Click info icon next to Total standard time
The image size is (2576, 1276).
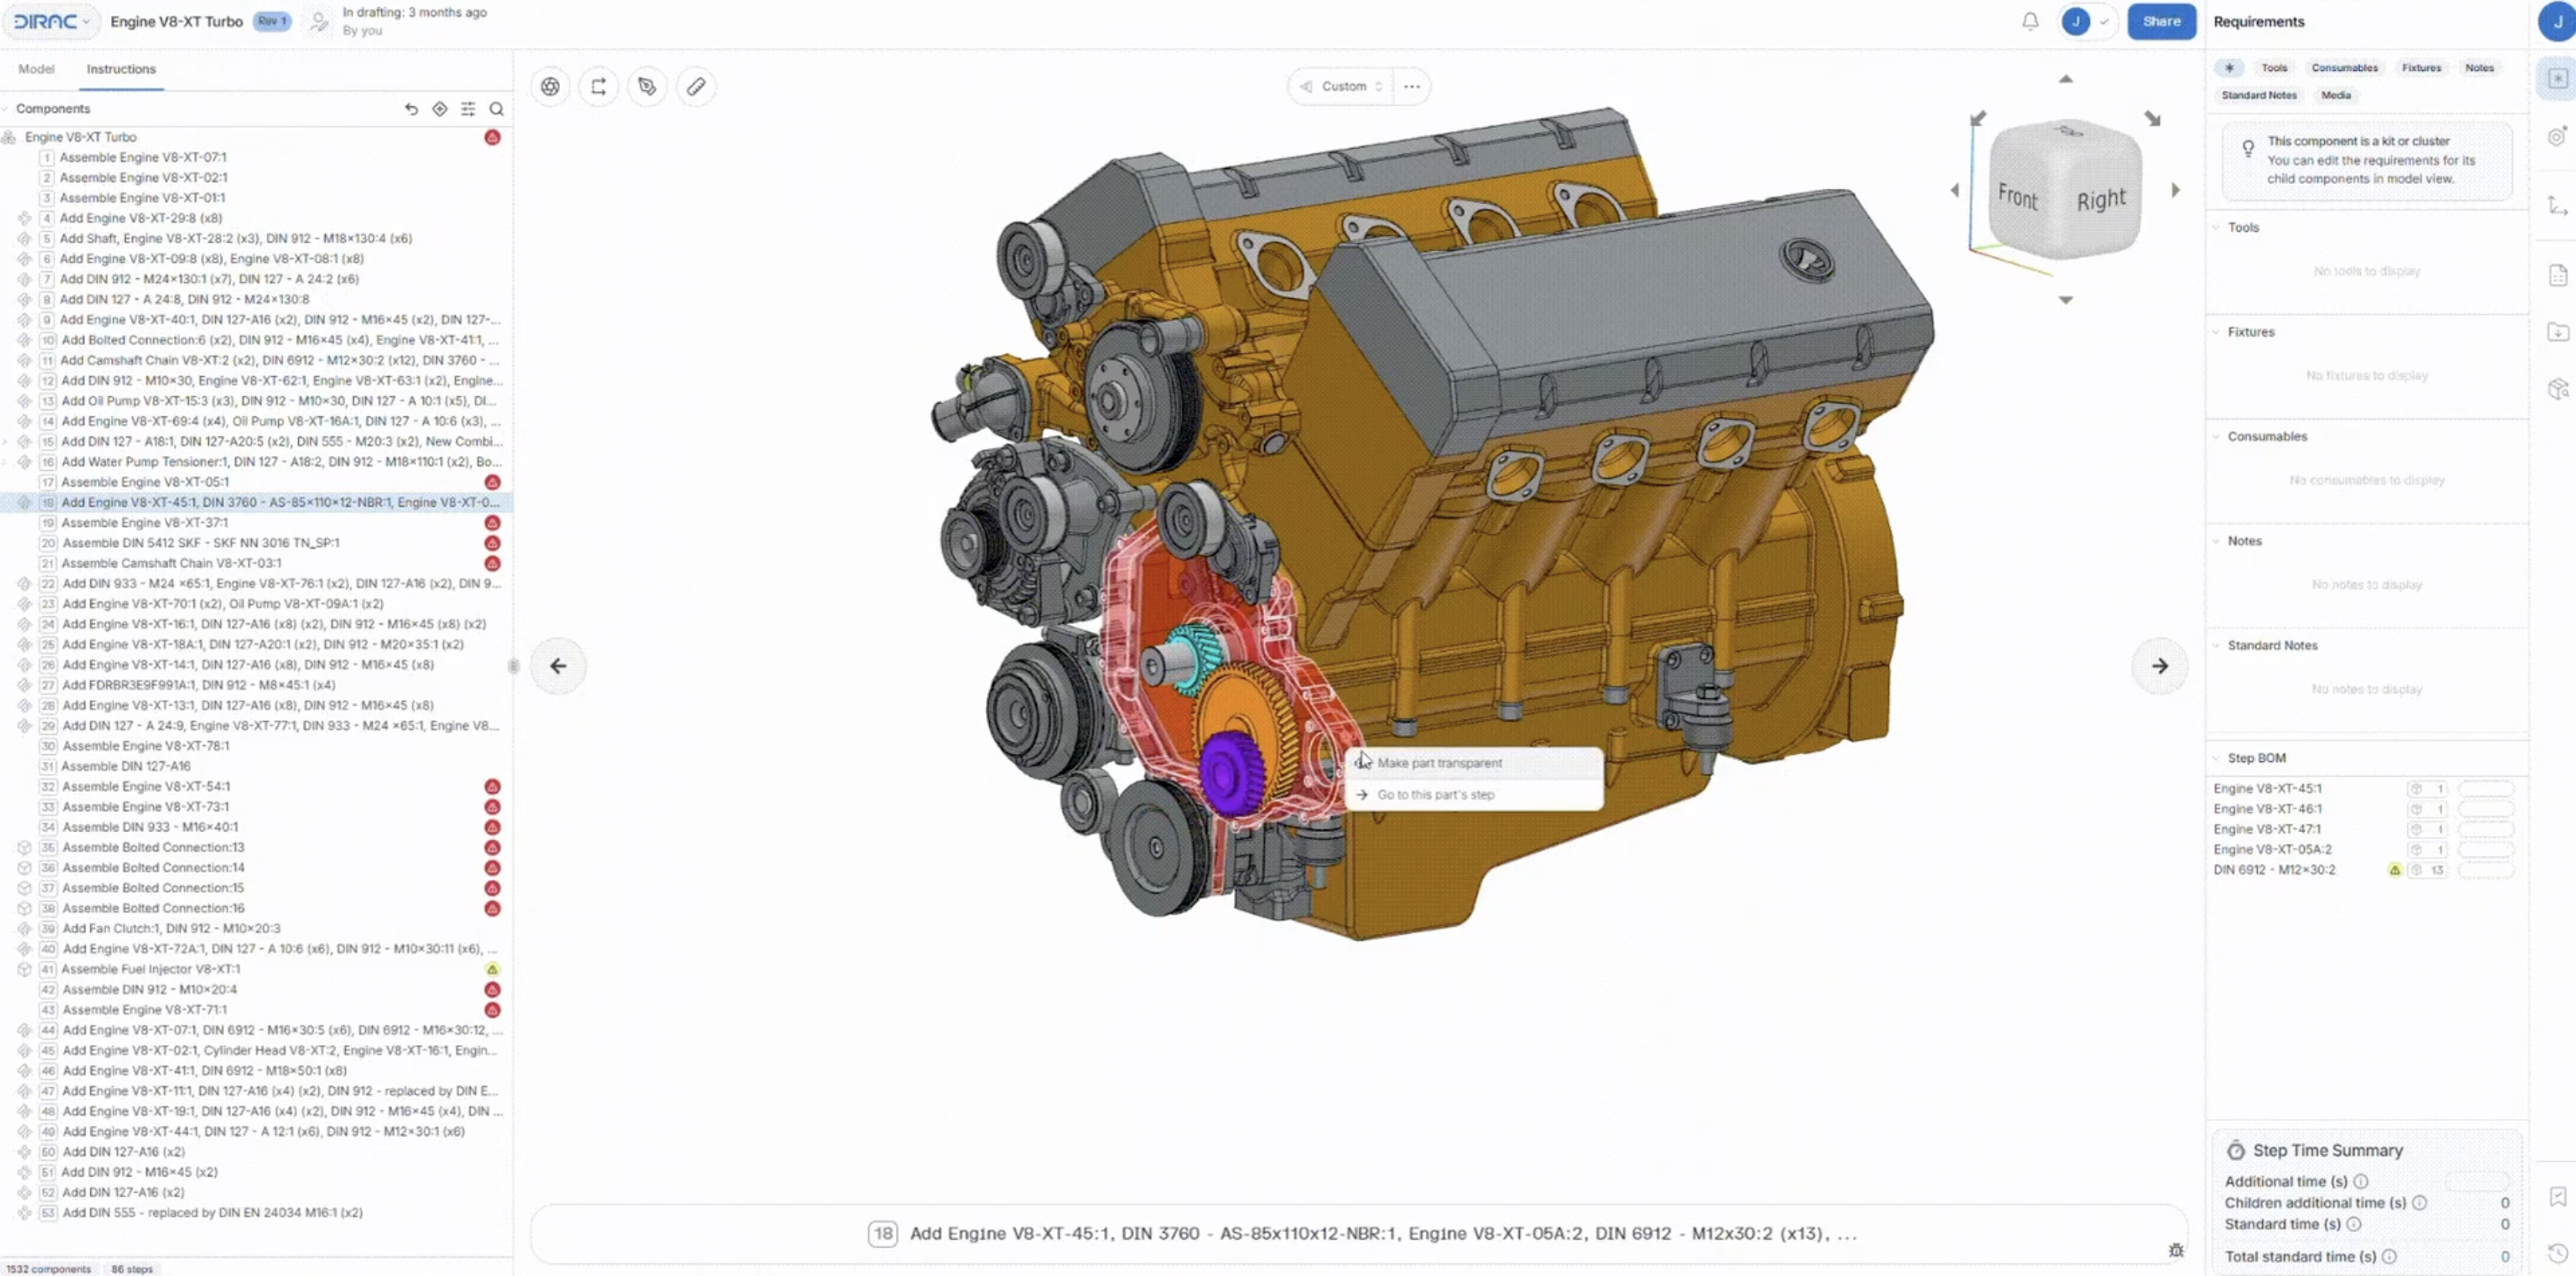coord(2389,1256)
